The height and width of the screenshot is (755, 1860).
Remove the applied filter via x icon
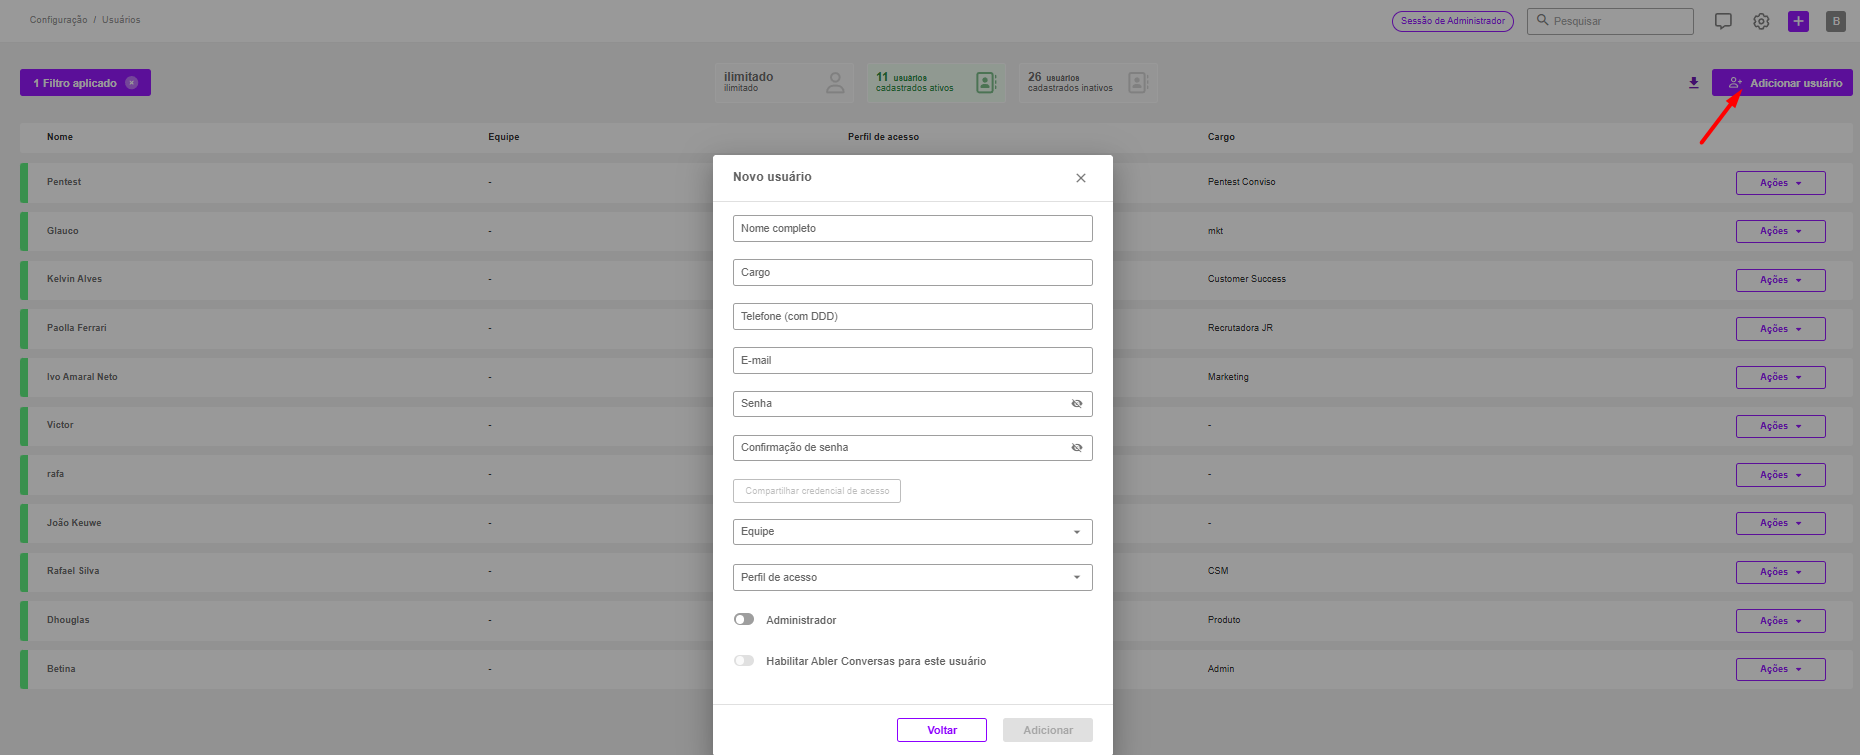click(x=131, y=83)
